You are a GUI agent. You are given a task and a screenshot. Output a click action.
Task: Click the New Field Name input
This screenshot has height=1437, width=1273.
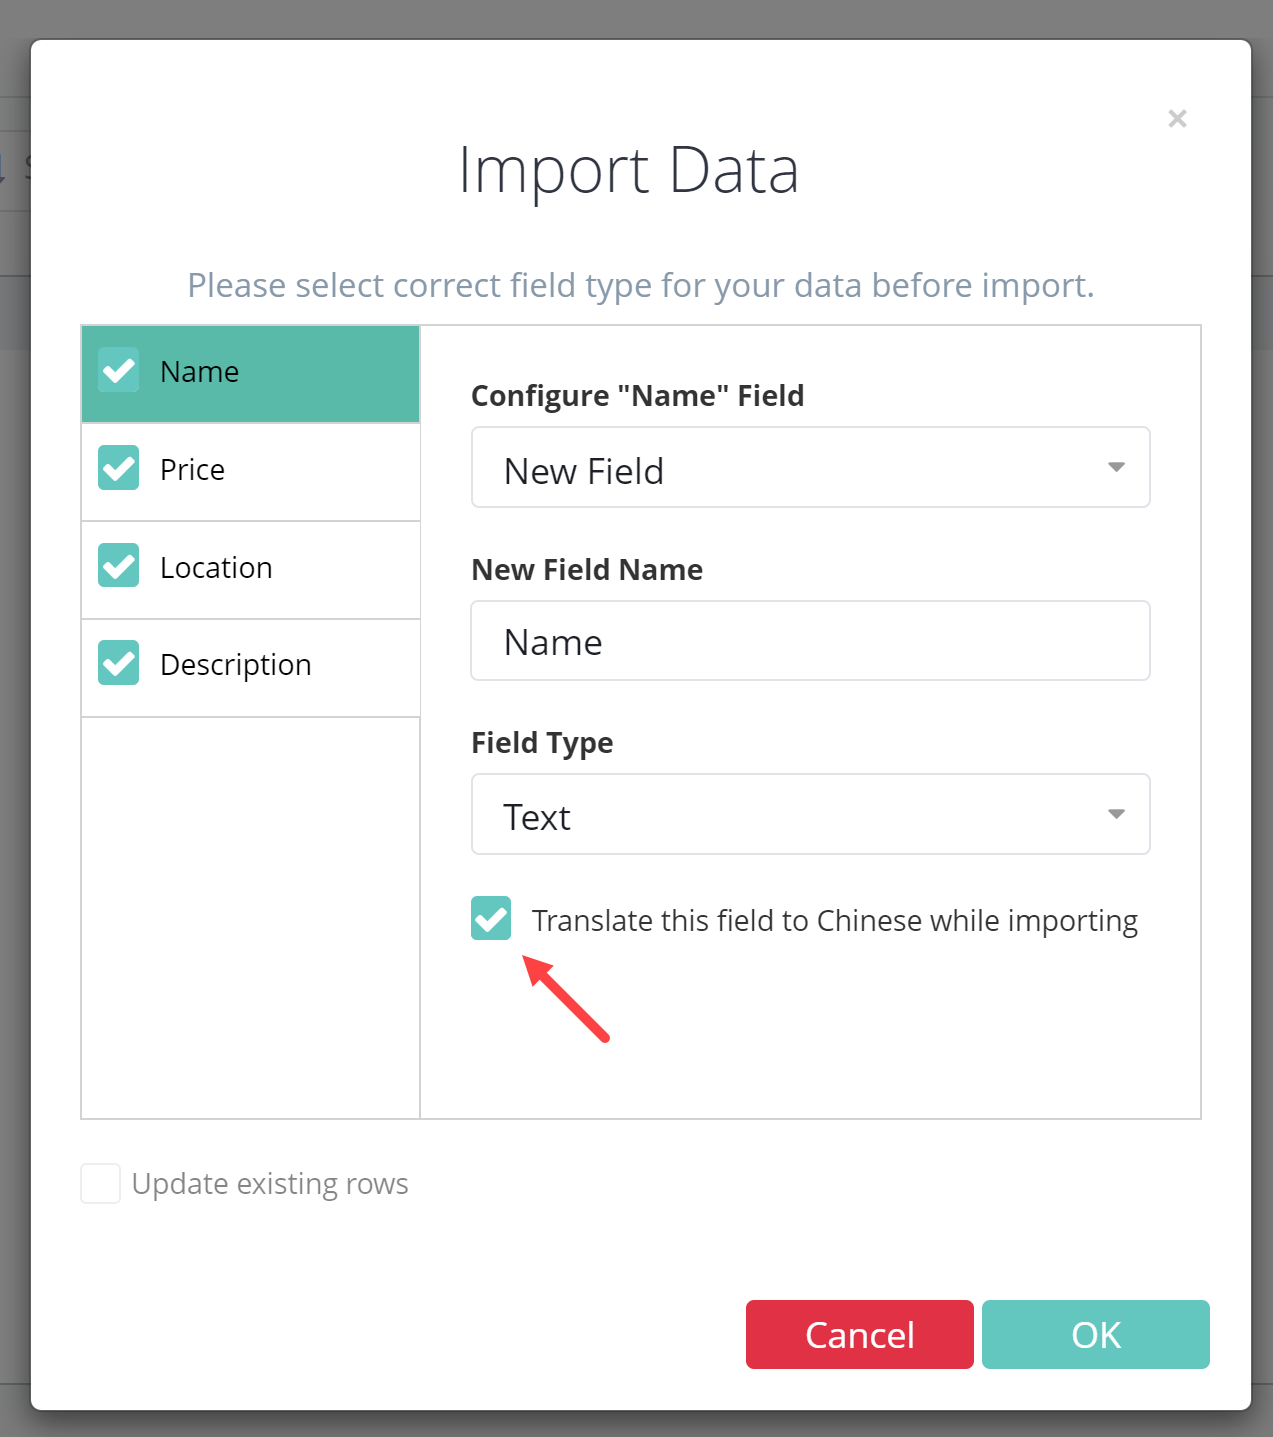[x=810, y=641]
